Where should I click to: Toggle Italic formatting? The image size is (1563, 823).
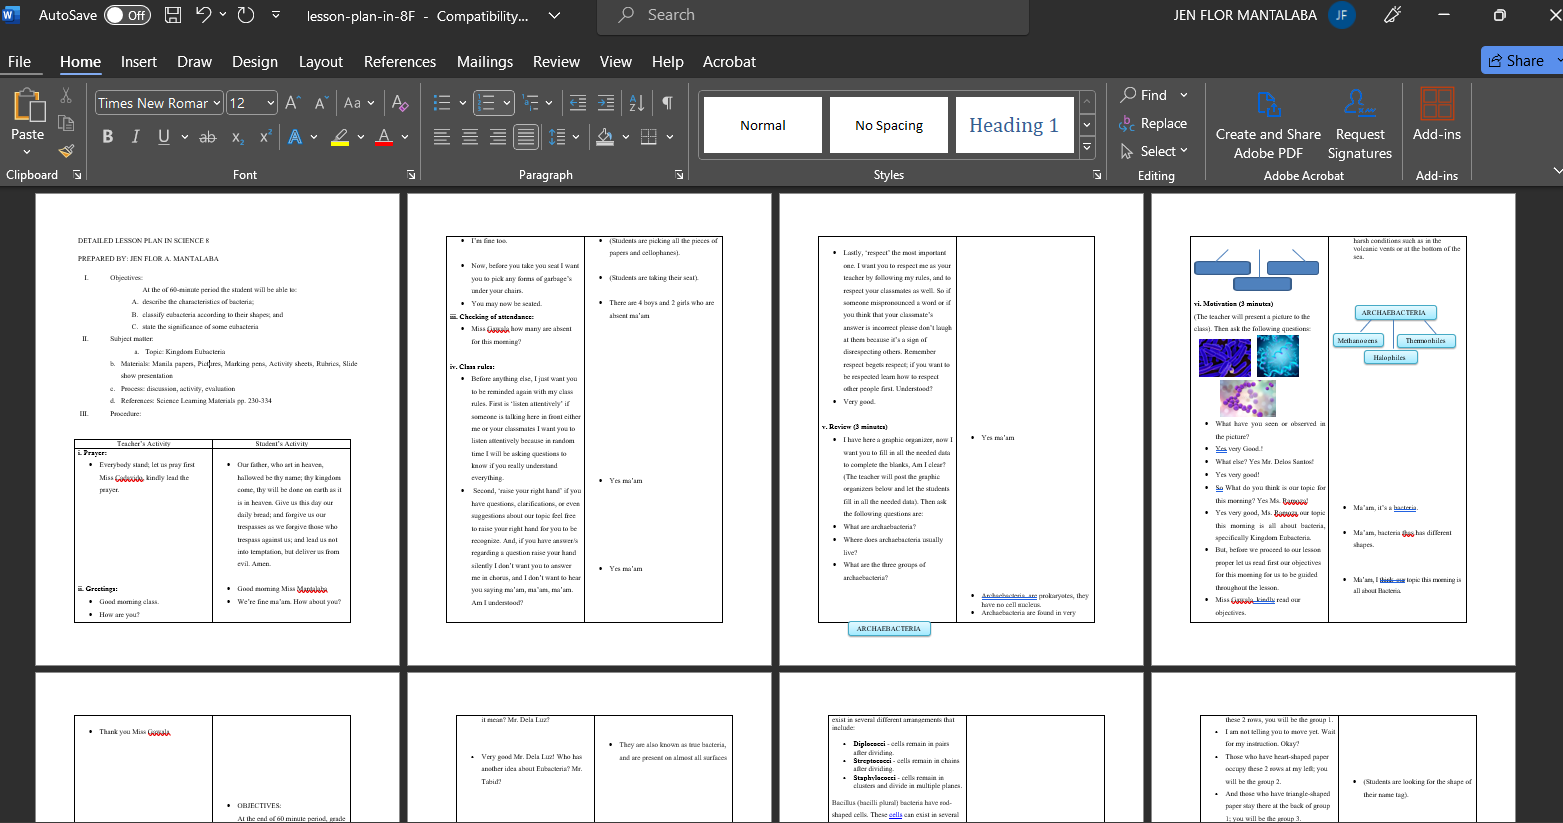click(136, 136)
